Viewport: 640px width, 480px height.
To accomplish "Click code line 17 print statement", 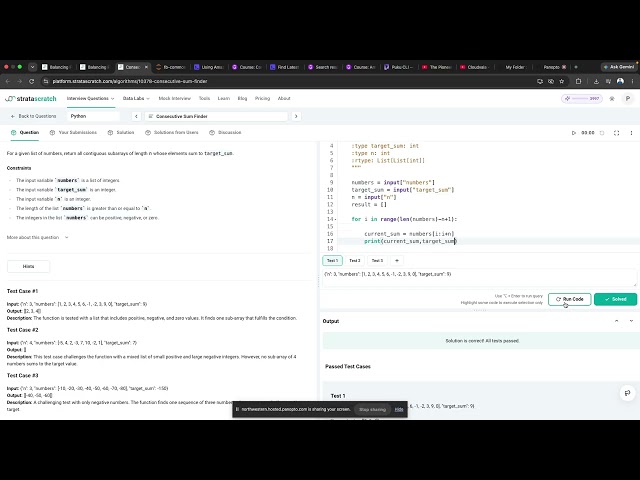I will tap(410, 241).
